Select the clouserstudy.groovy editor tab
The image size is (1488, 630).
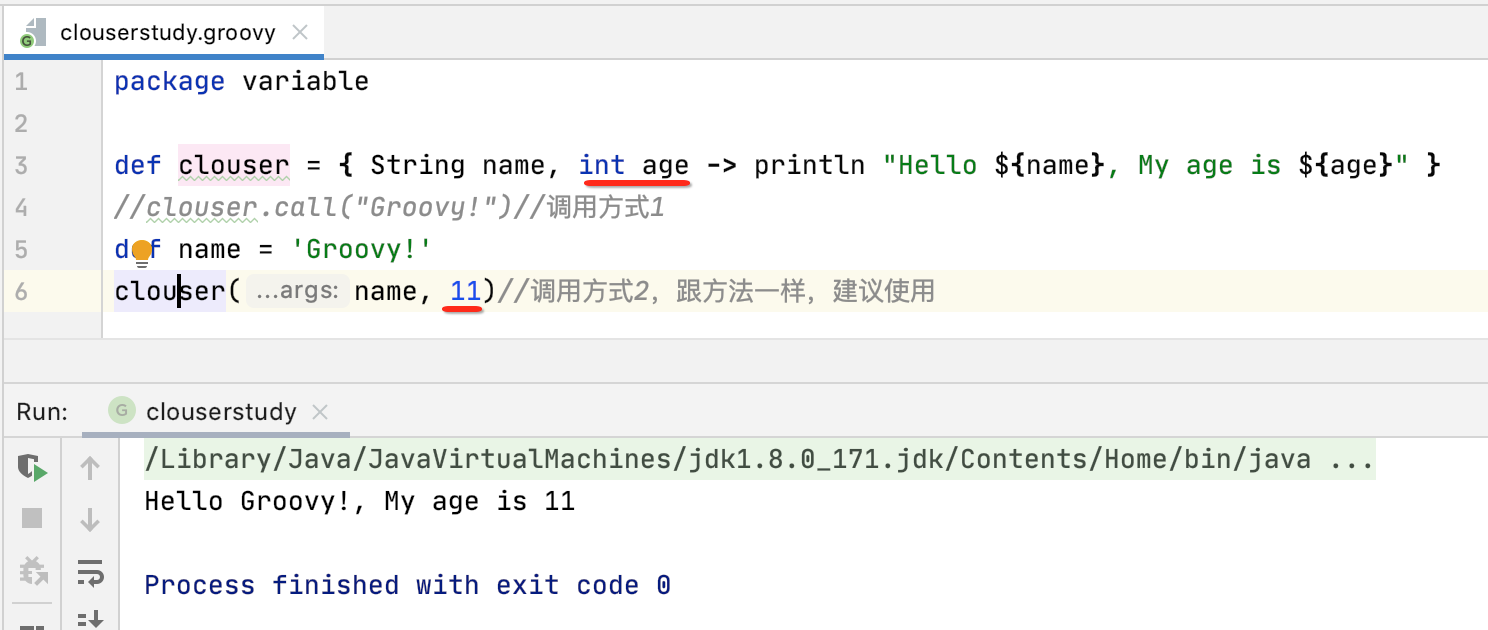pos(167,32)
